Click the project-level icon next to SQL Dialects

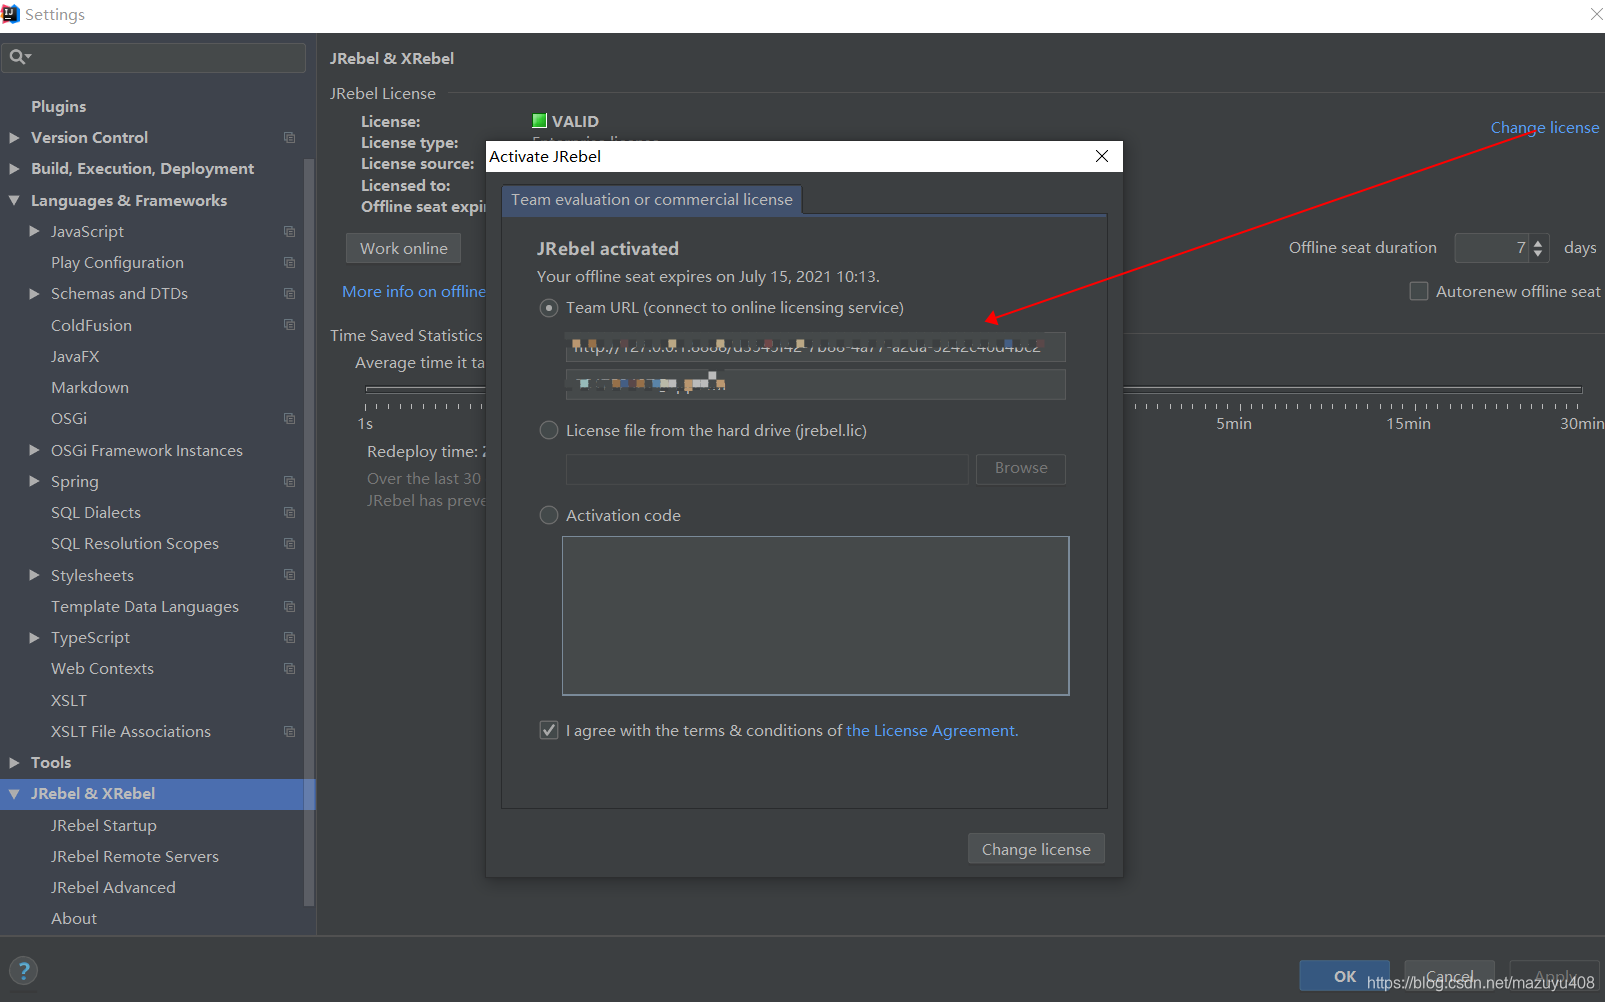click(x=289, y=512)
